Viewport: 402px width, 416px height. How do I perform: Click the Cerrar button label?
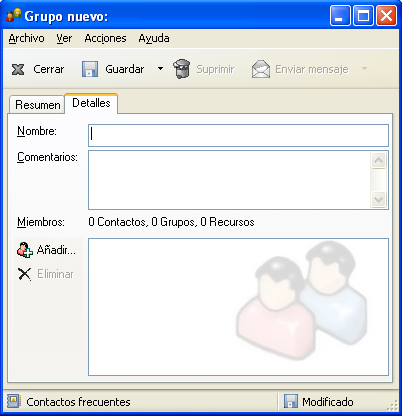pos(49,69)
